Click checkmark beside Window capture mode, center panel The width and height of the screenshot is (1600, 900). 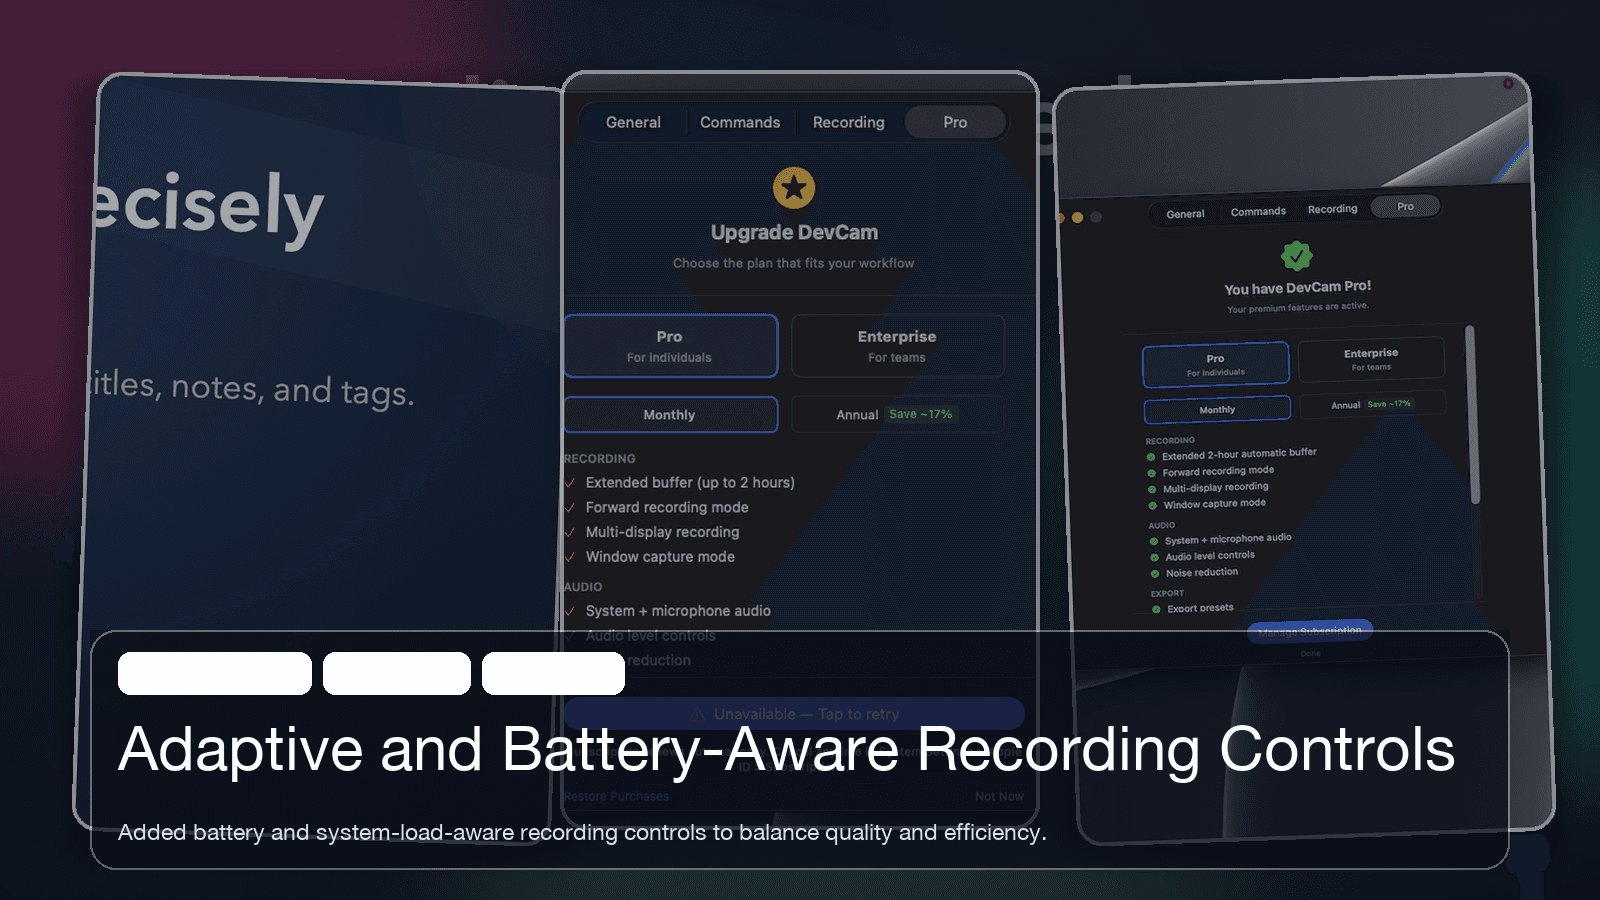(570, 557)
